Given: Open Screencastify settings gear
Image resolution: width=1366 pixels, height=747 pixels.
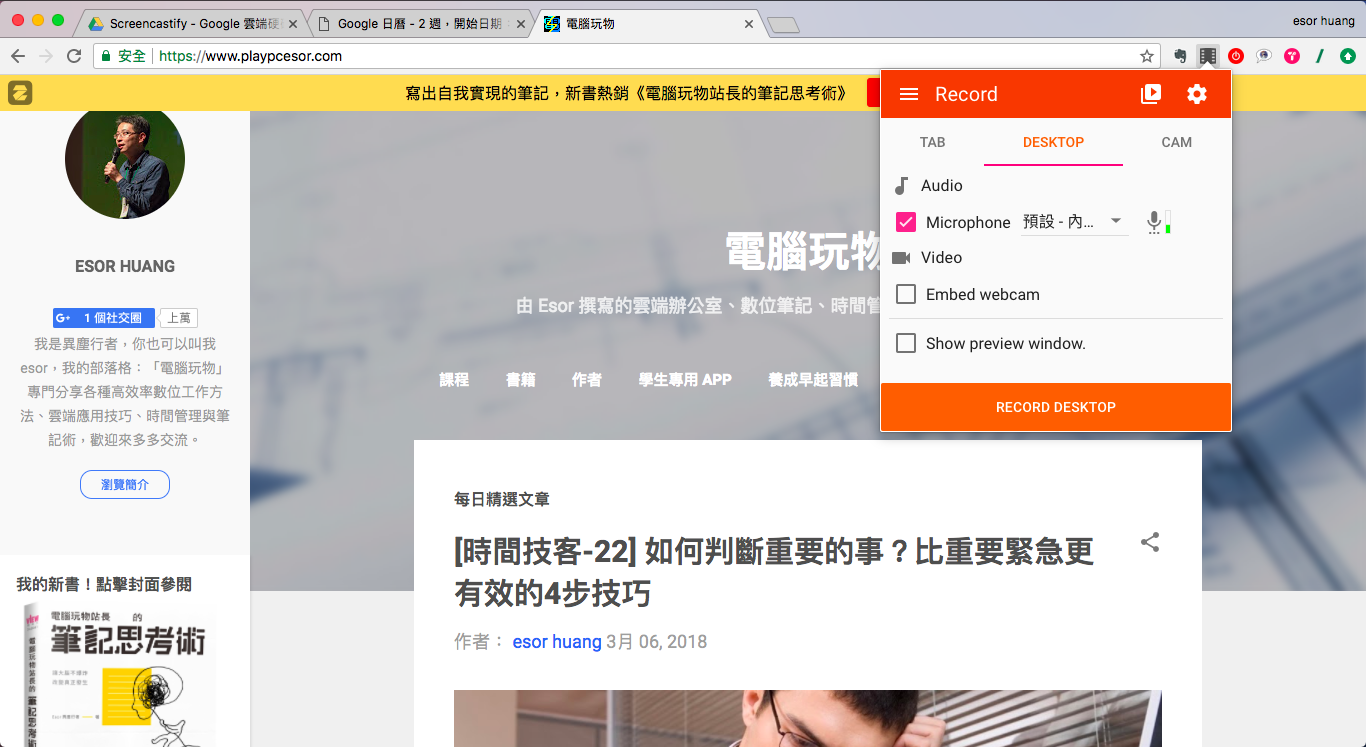Looking at the screenshot, I should [x=1197, y=94].
